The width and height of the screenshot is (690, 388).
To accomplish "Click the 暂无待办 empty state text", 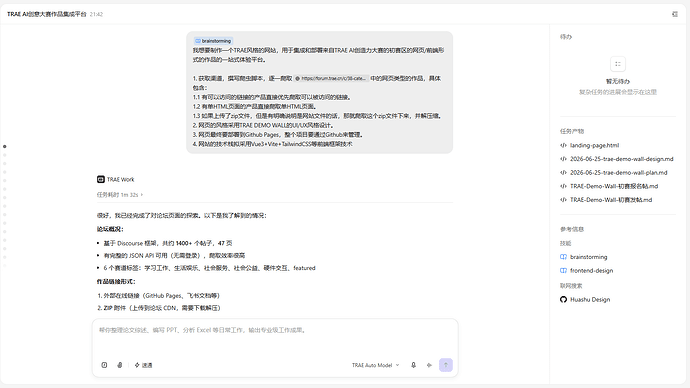I will coord(618,81).
